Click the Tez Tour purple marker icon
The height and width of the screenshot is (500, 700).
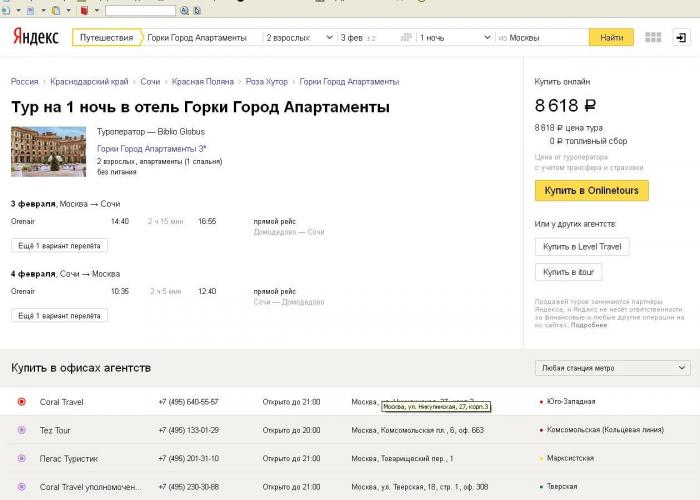(21, 430)
